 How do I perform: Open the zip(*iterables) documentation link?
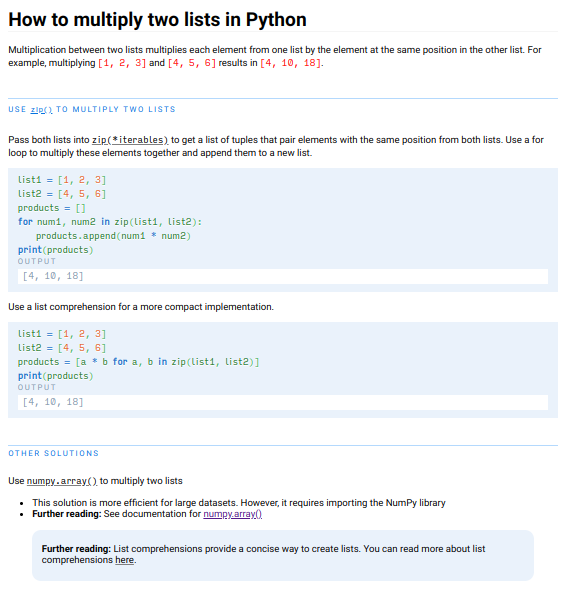pyautogui.click(x=130, y=140)
